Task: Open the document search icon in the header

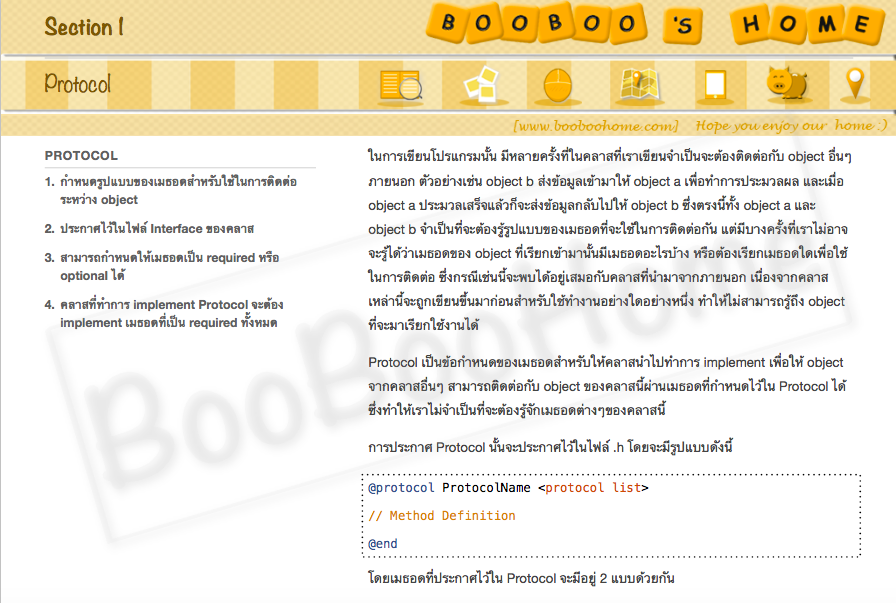Action: coord(401,86)
